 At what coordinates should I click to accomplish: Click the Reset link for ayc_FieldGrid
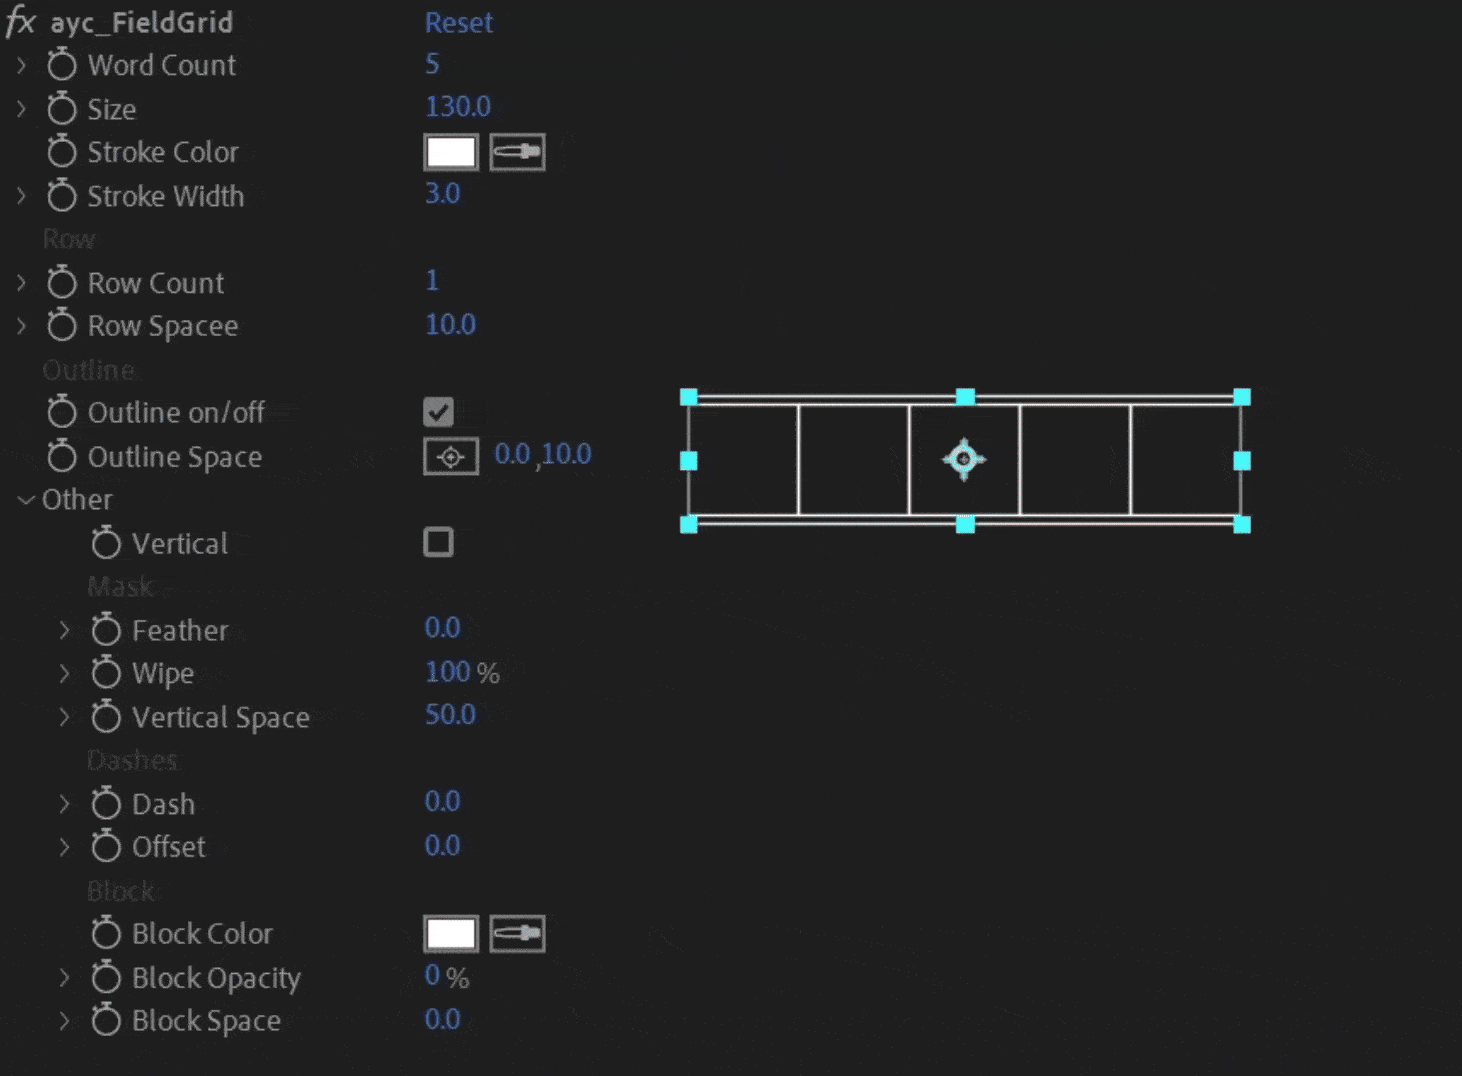458,22
